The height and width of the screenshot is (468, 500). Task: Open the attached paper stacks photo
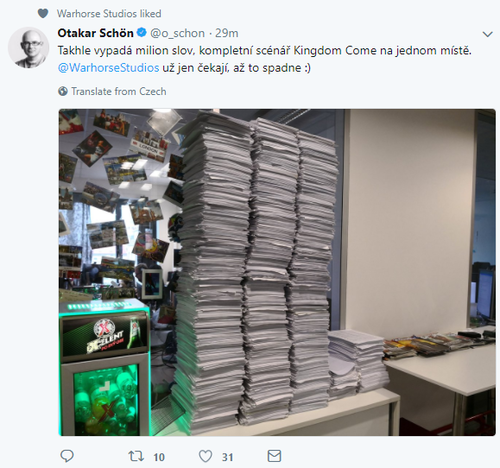(x=277, y=272)
